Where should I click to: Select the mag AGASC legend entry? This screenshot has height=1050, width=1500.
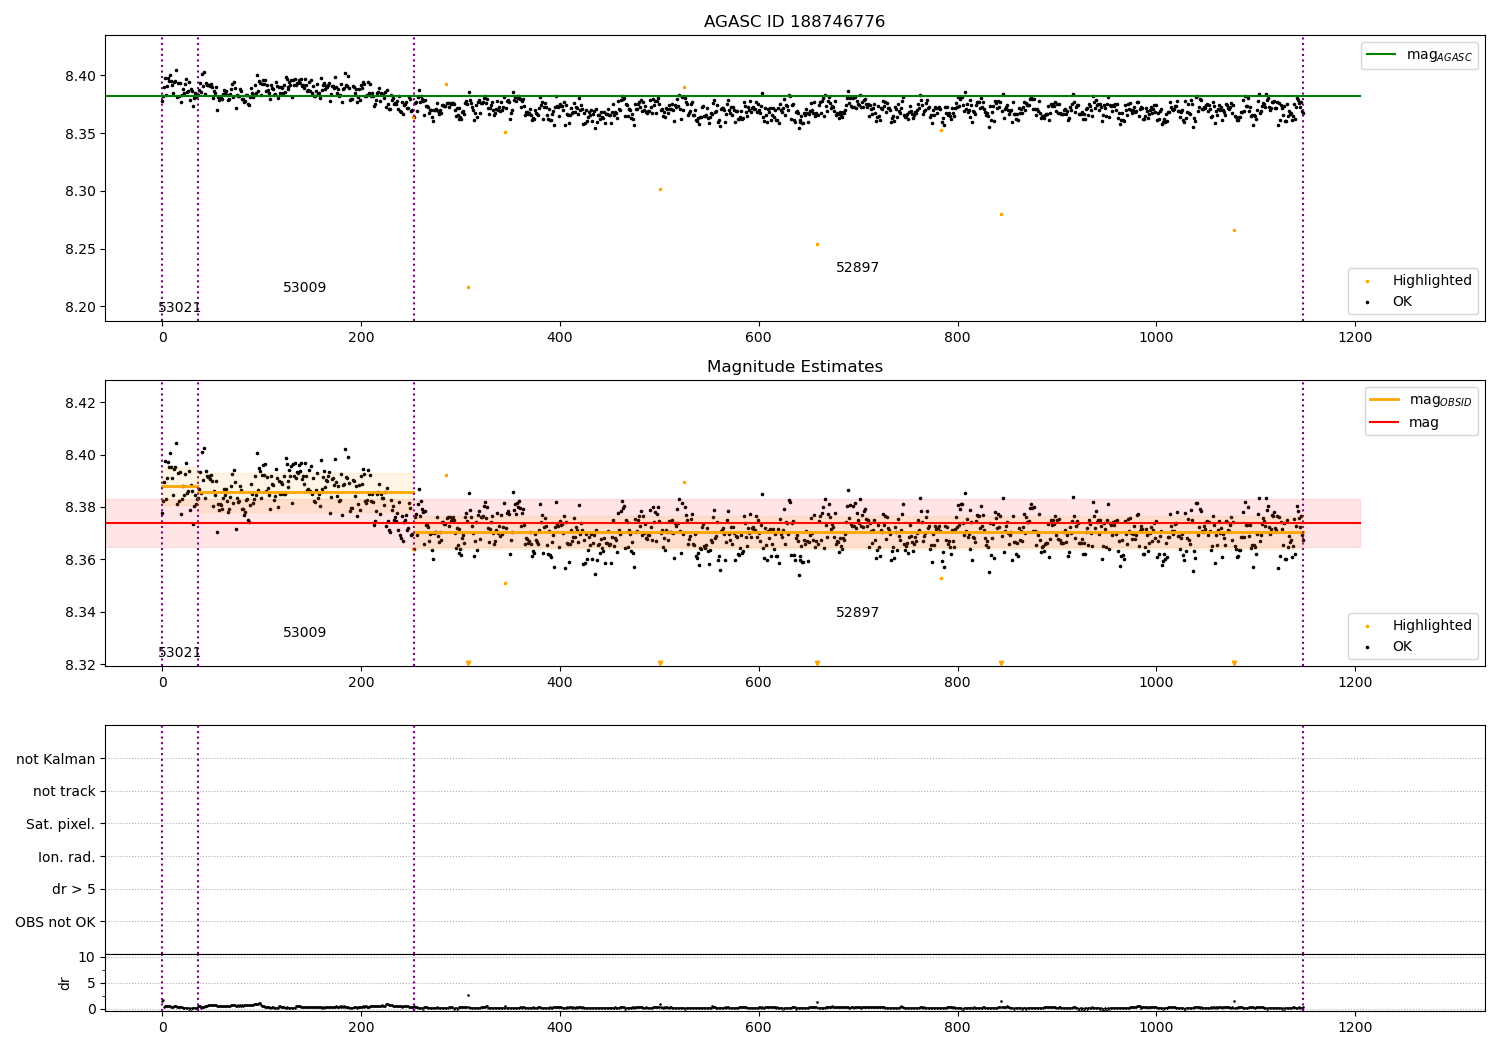(x=1419, y=56)
